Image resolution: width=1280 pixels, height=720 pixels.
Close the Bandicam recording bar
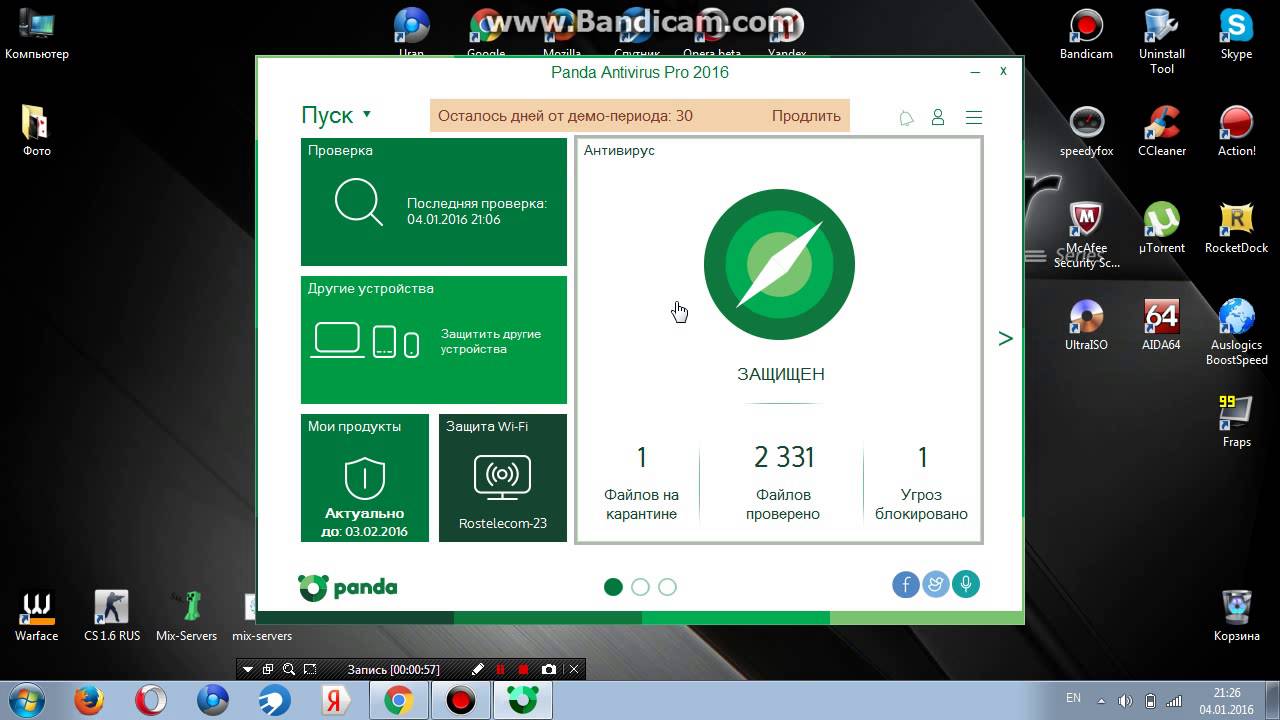click(x=575, y=669)
